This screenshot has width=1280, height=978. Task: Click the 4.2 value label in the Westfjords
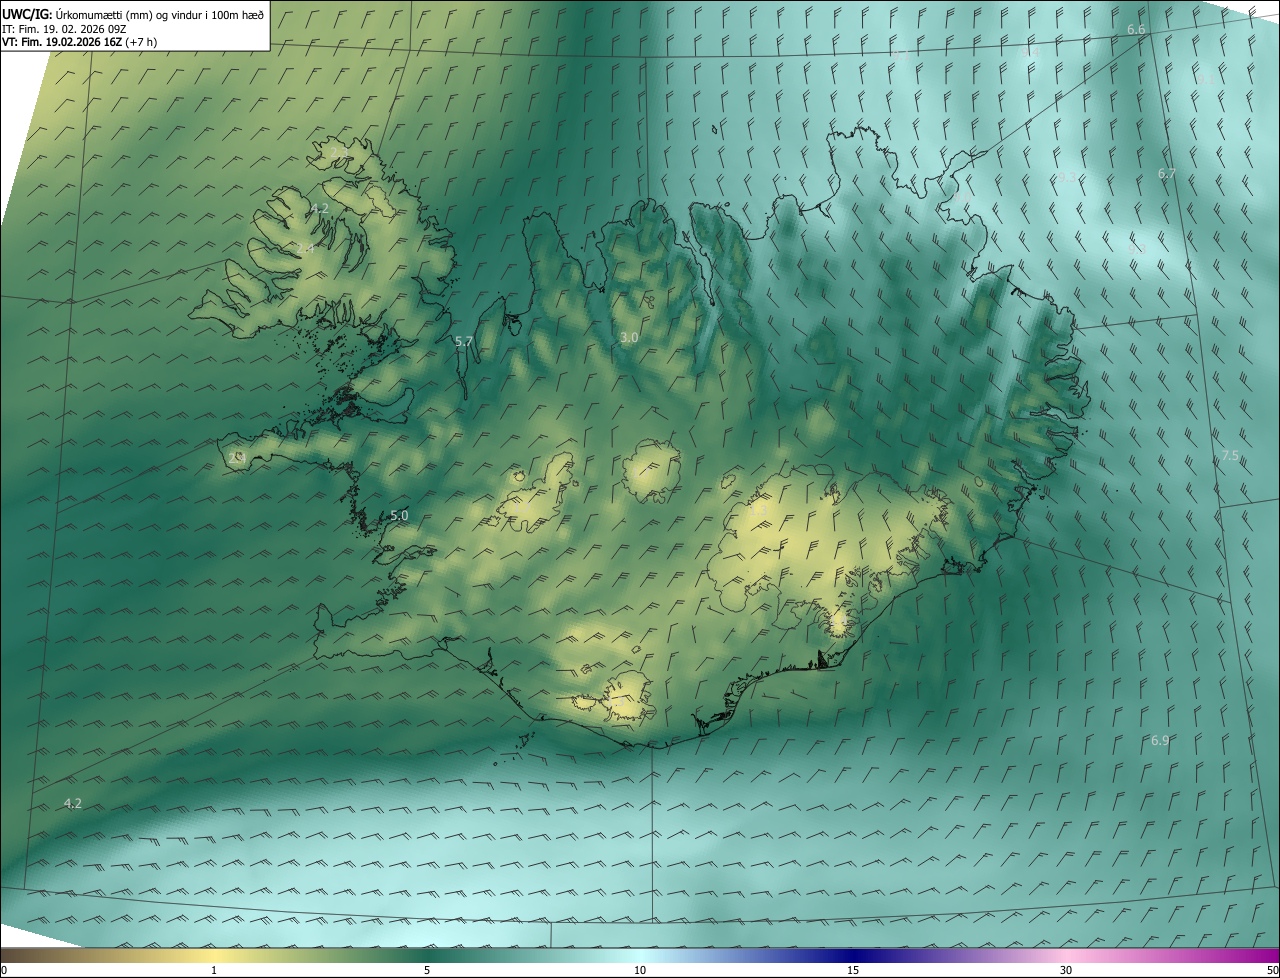click(x=319, y=209)
